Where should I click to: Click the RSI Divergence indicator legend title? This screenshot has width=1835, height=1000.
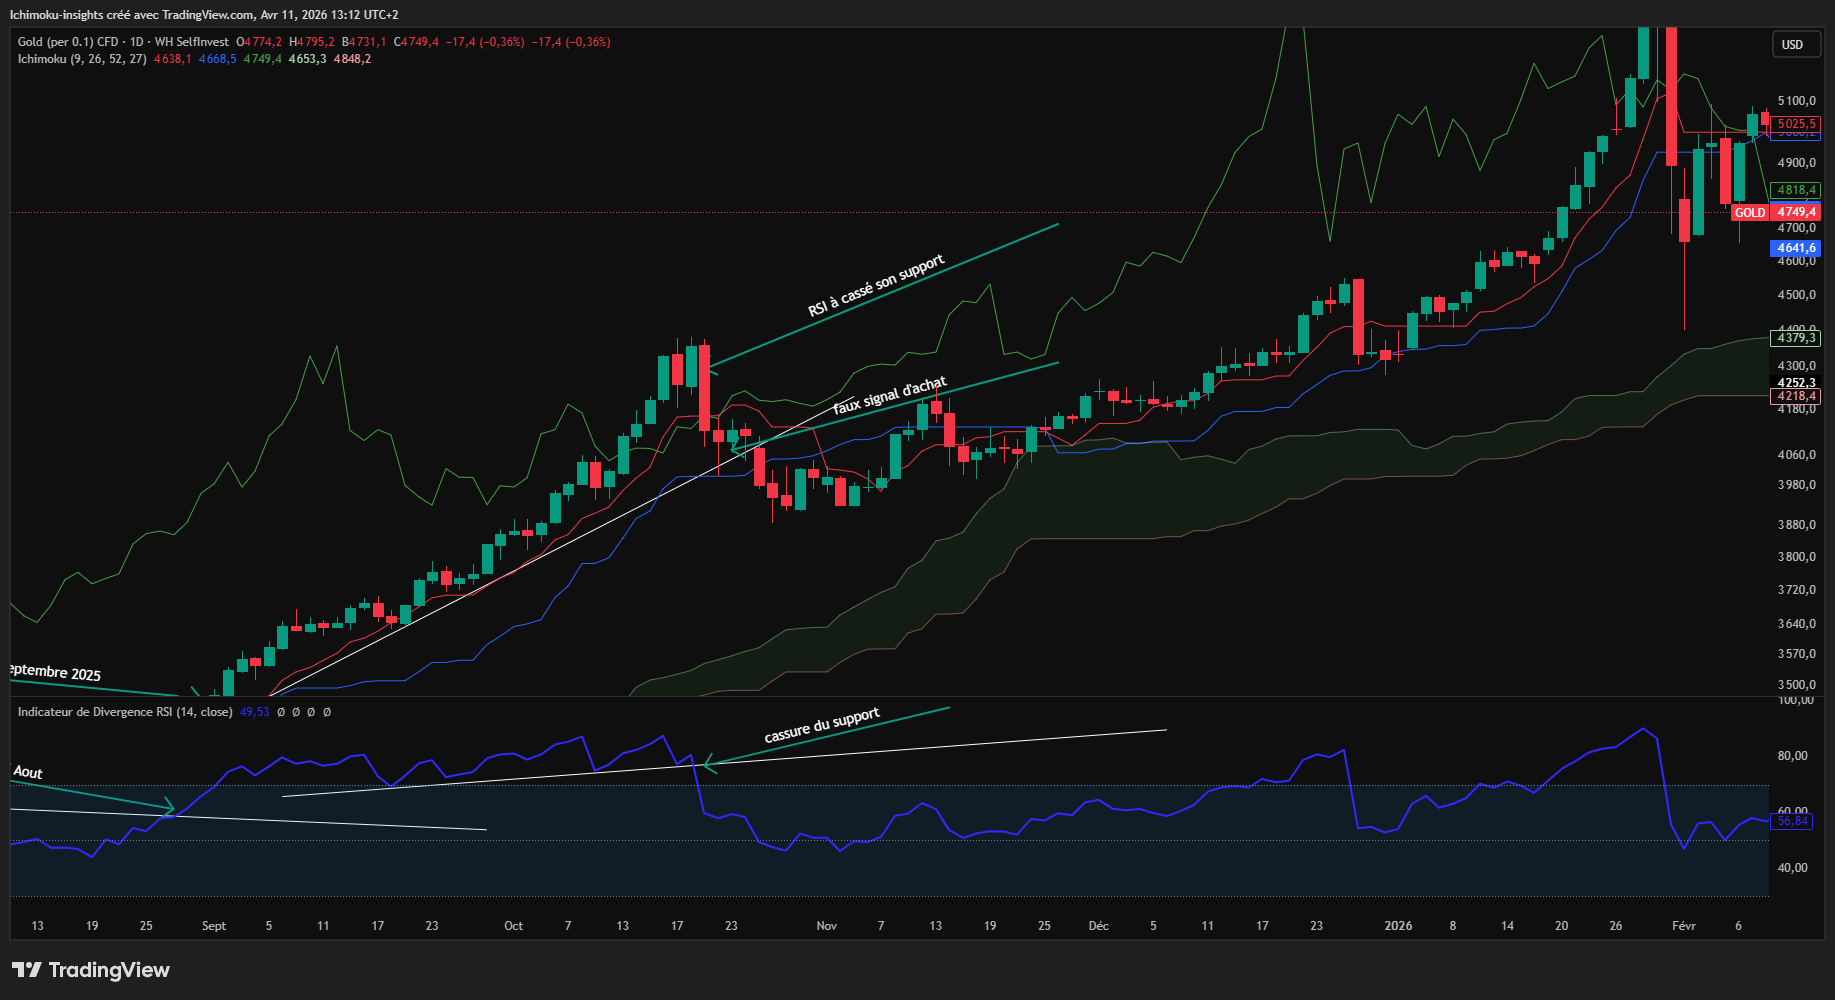[x=125, y=712]
